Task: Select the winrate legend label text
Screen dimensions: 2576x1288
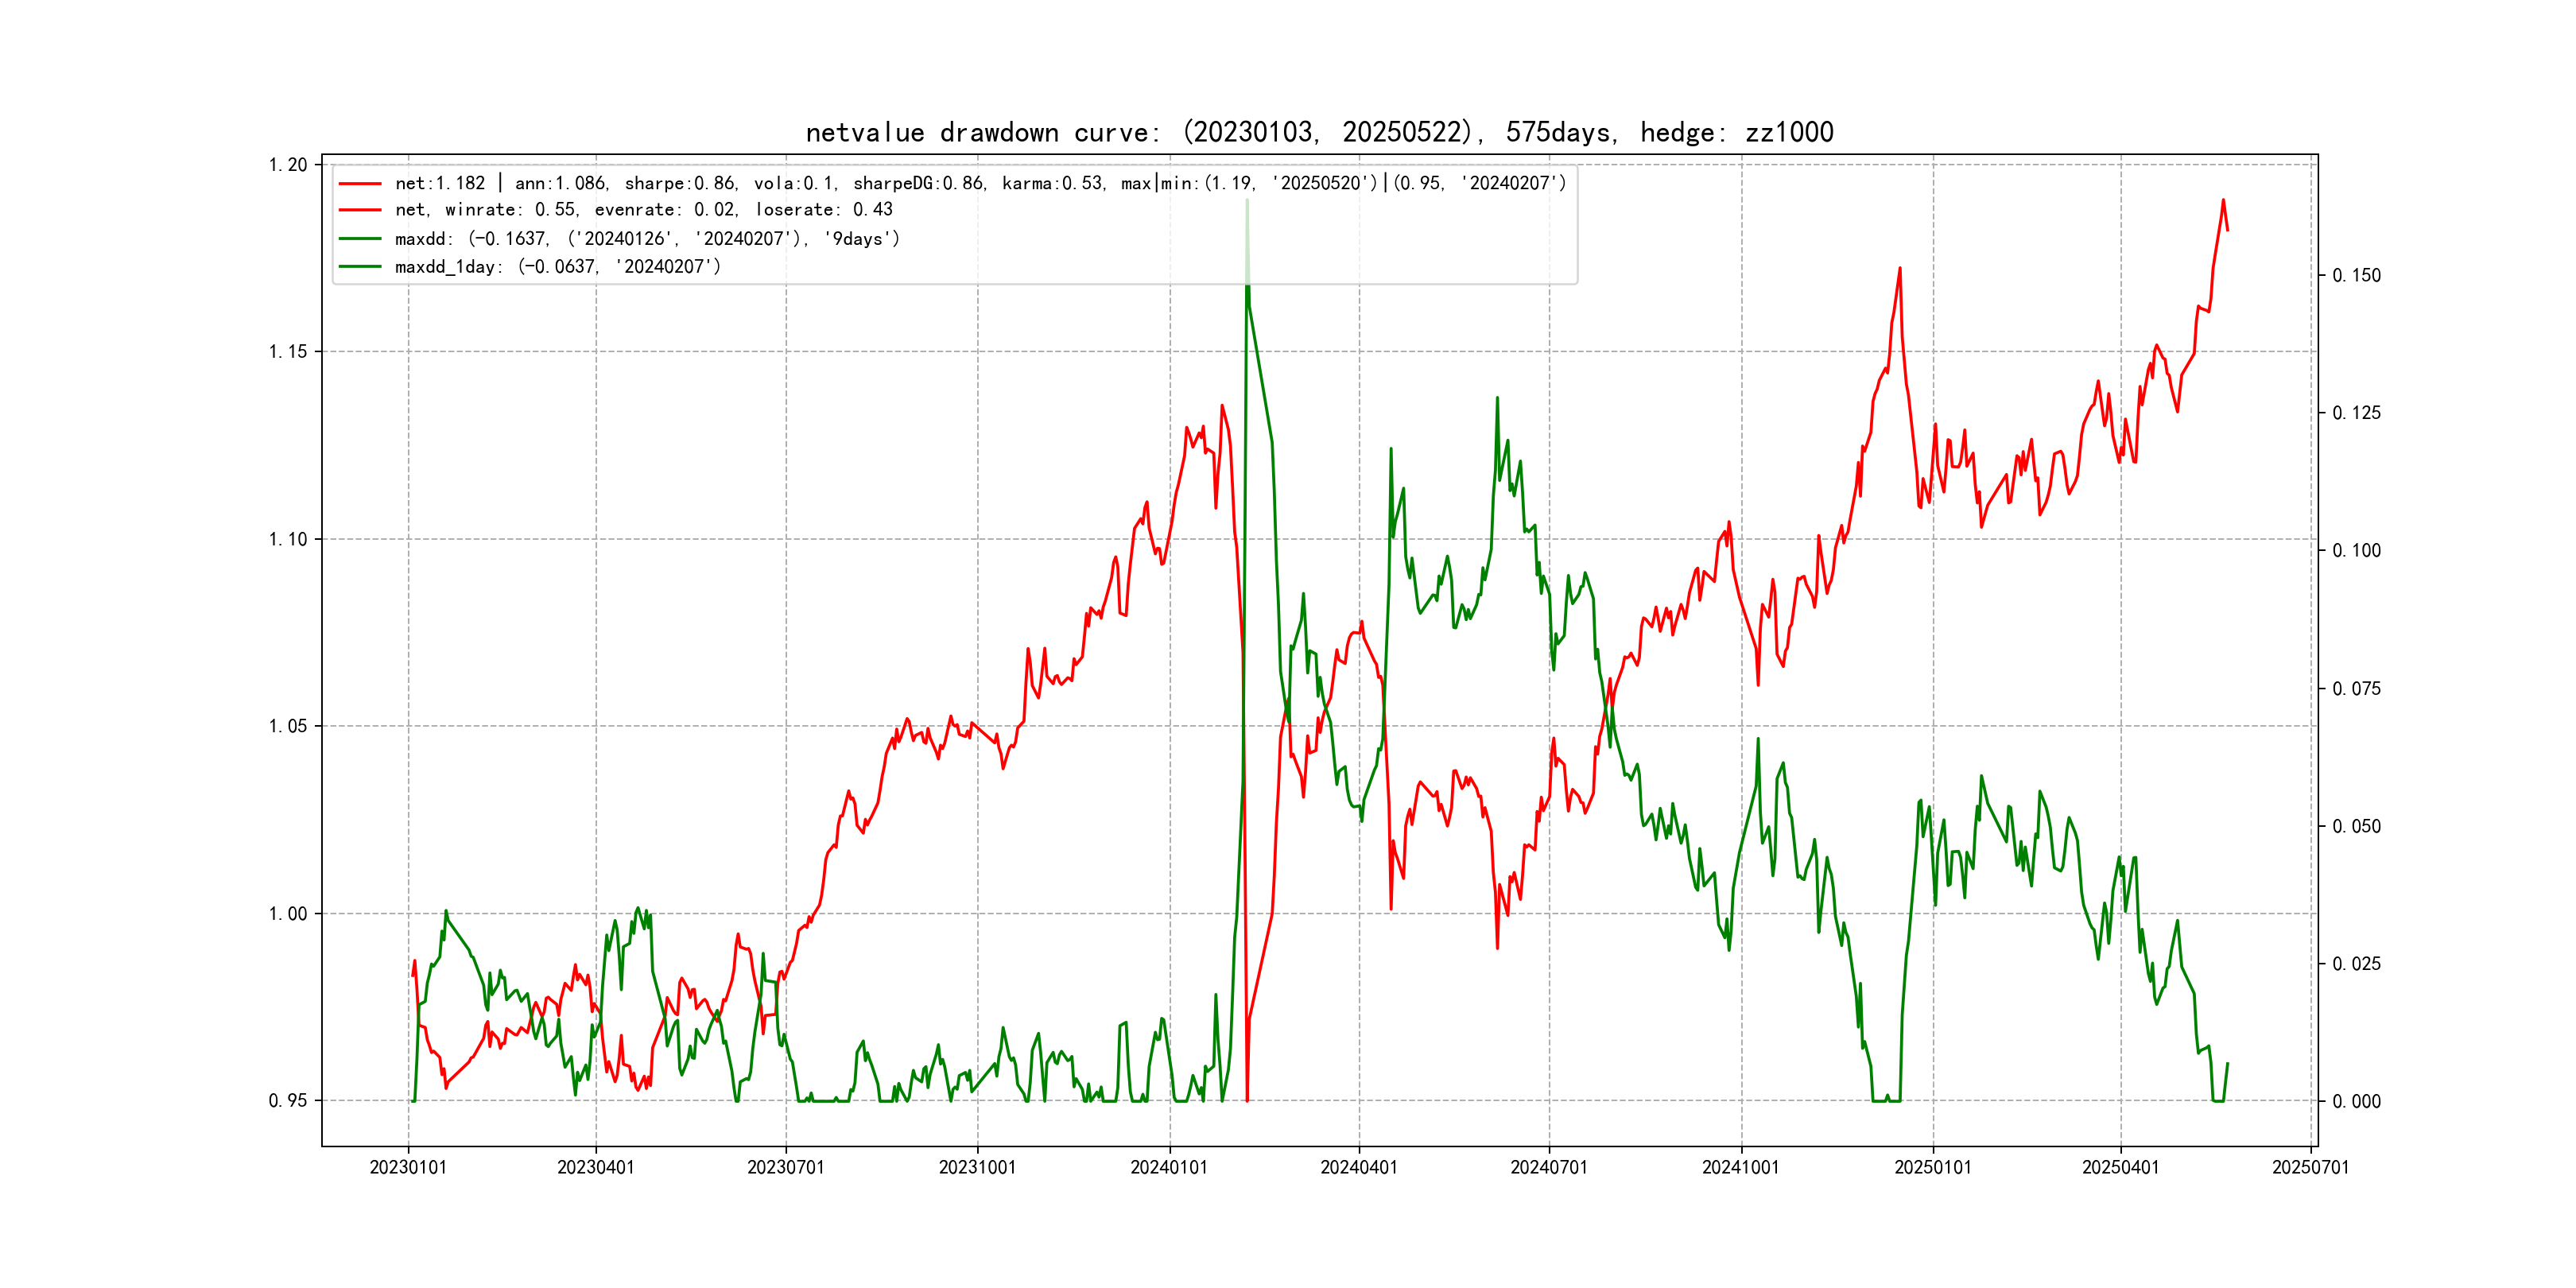Action: click(x=643, y=210)
